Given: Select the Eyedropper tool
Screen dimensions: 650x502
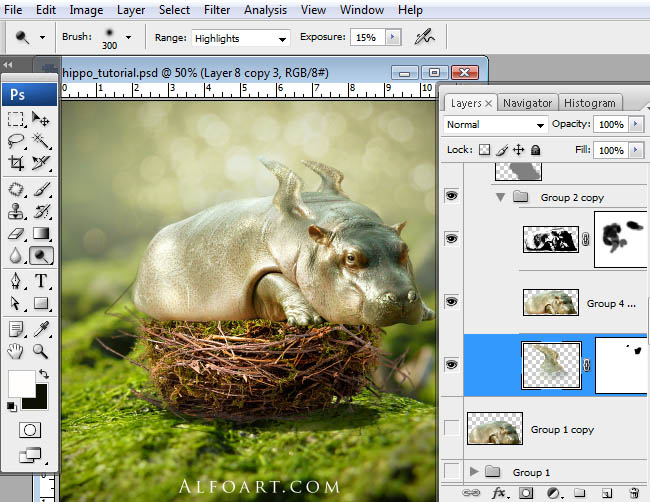Looking at the screenshot, I should pyautogui.click(x=41, y=330).
